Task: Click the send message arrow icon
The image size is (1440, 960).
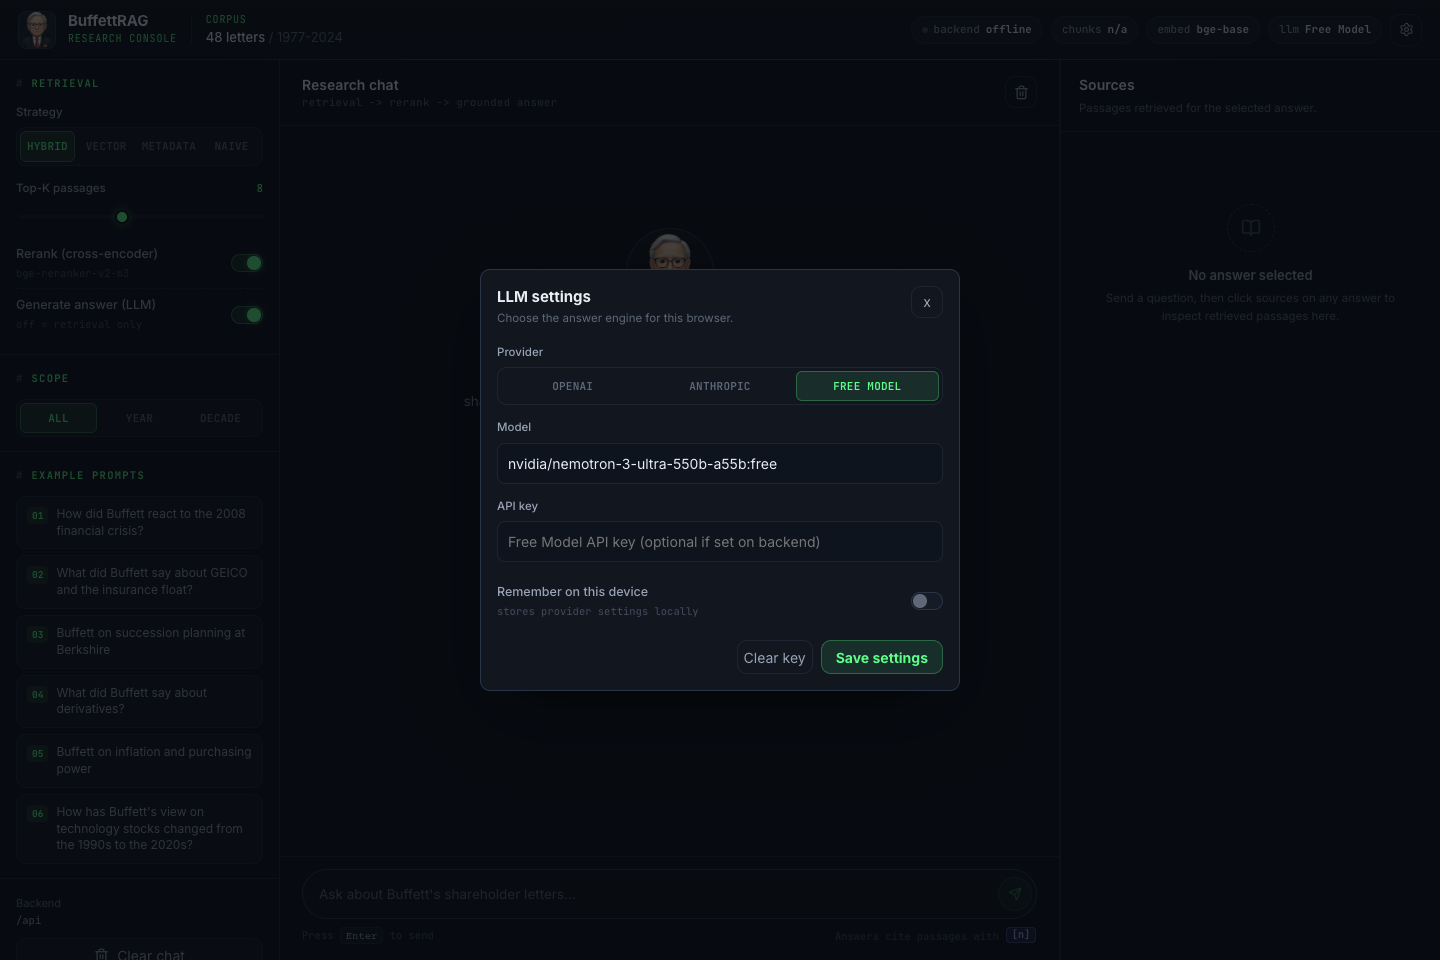Action: pos(1015,894)
